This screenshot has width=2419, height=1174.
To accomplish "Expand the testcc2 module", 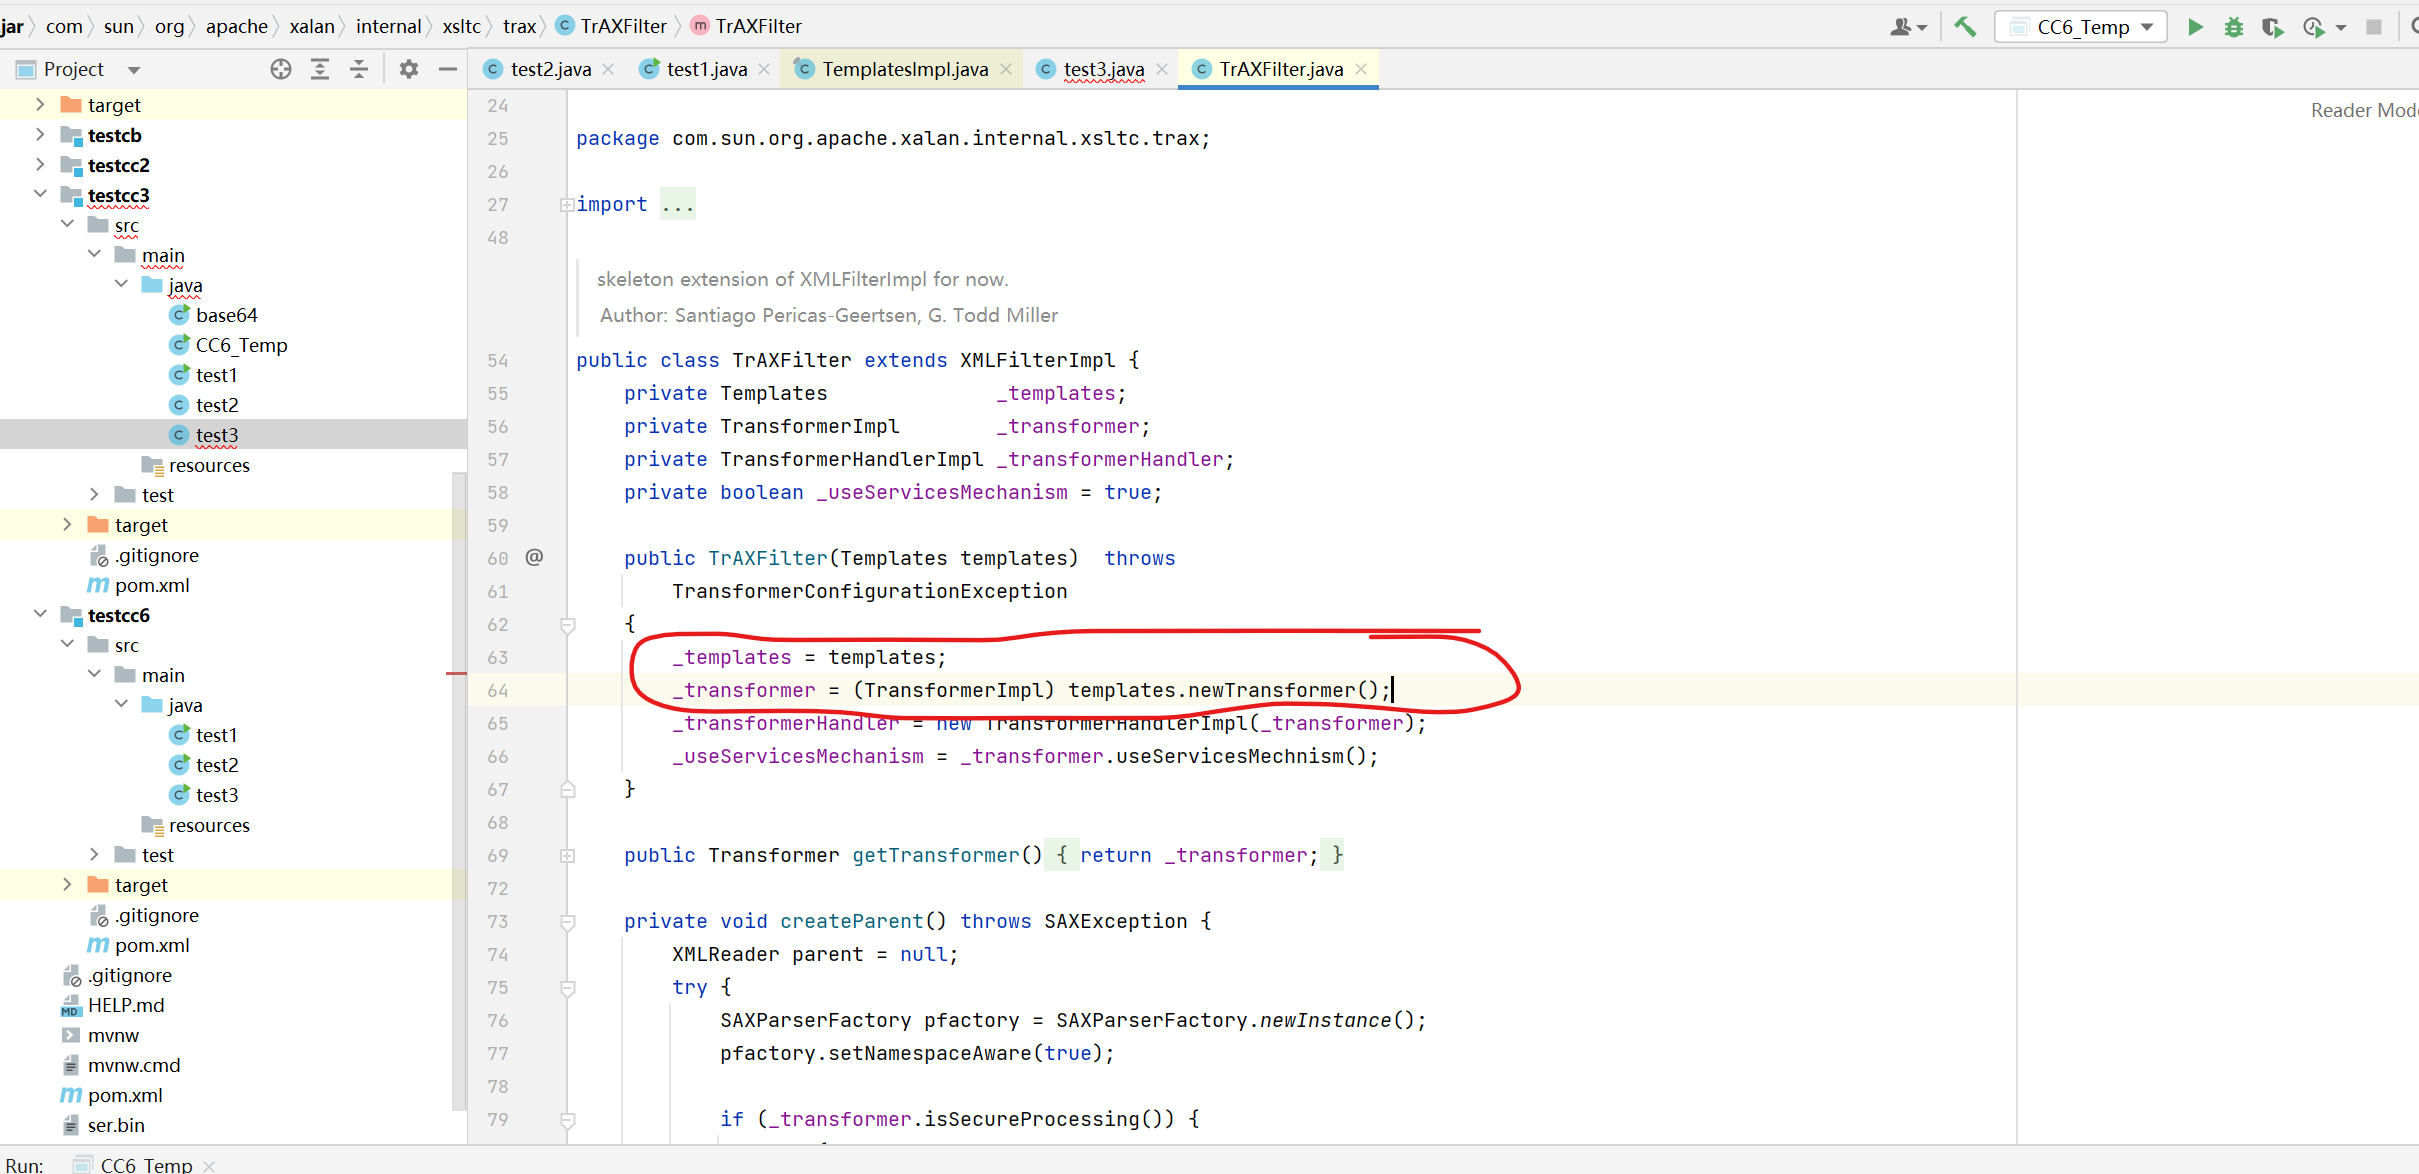I will coord(40,164).
